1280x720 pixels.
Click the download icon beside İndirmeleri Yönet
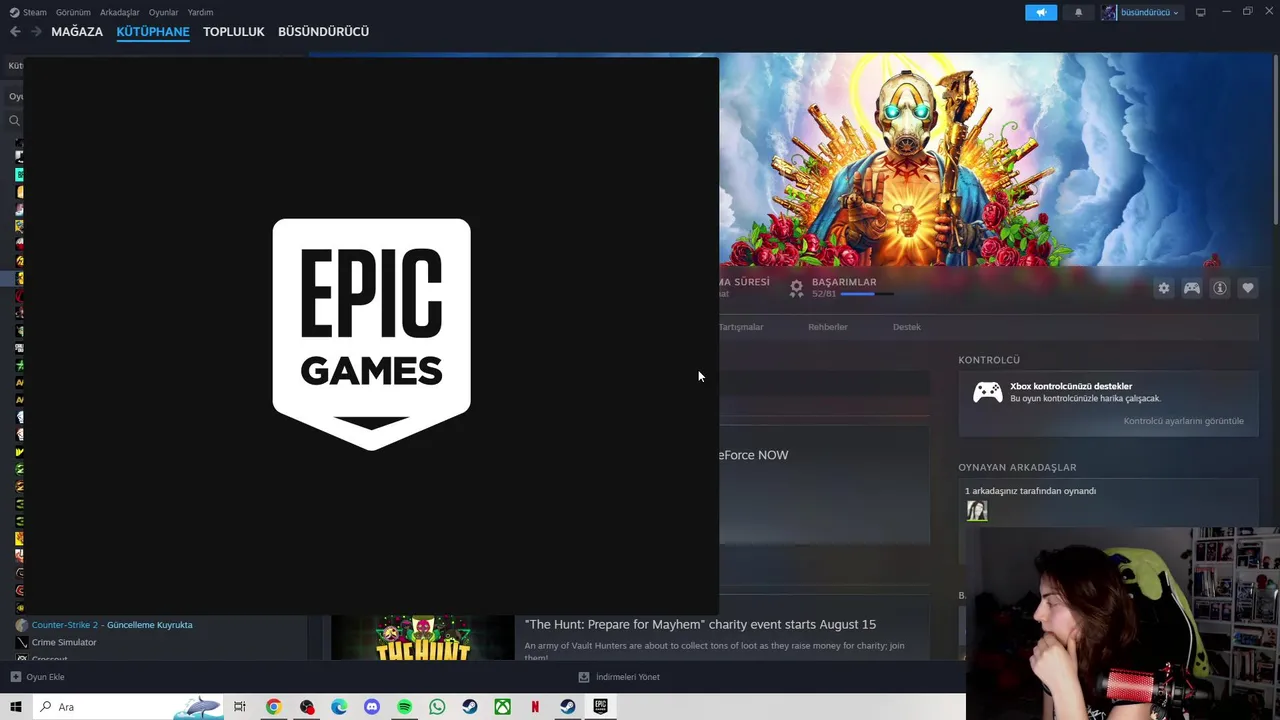click(x=584, y=677)
